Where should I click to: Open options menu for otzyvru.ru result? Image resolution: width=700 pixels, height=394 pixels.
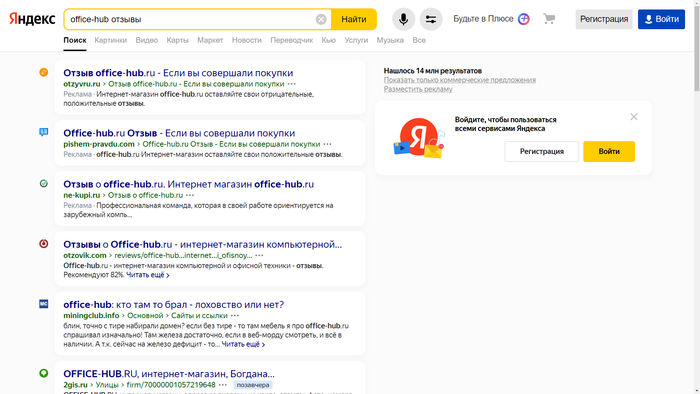coord(292,84)
